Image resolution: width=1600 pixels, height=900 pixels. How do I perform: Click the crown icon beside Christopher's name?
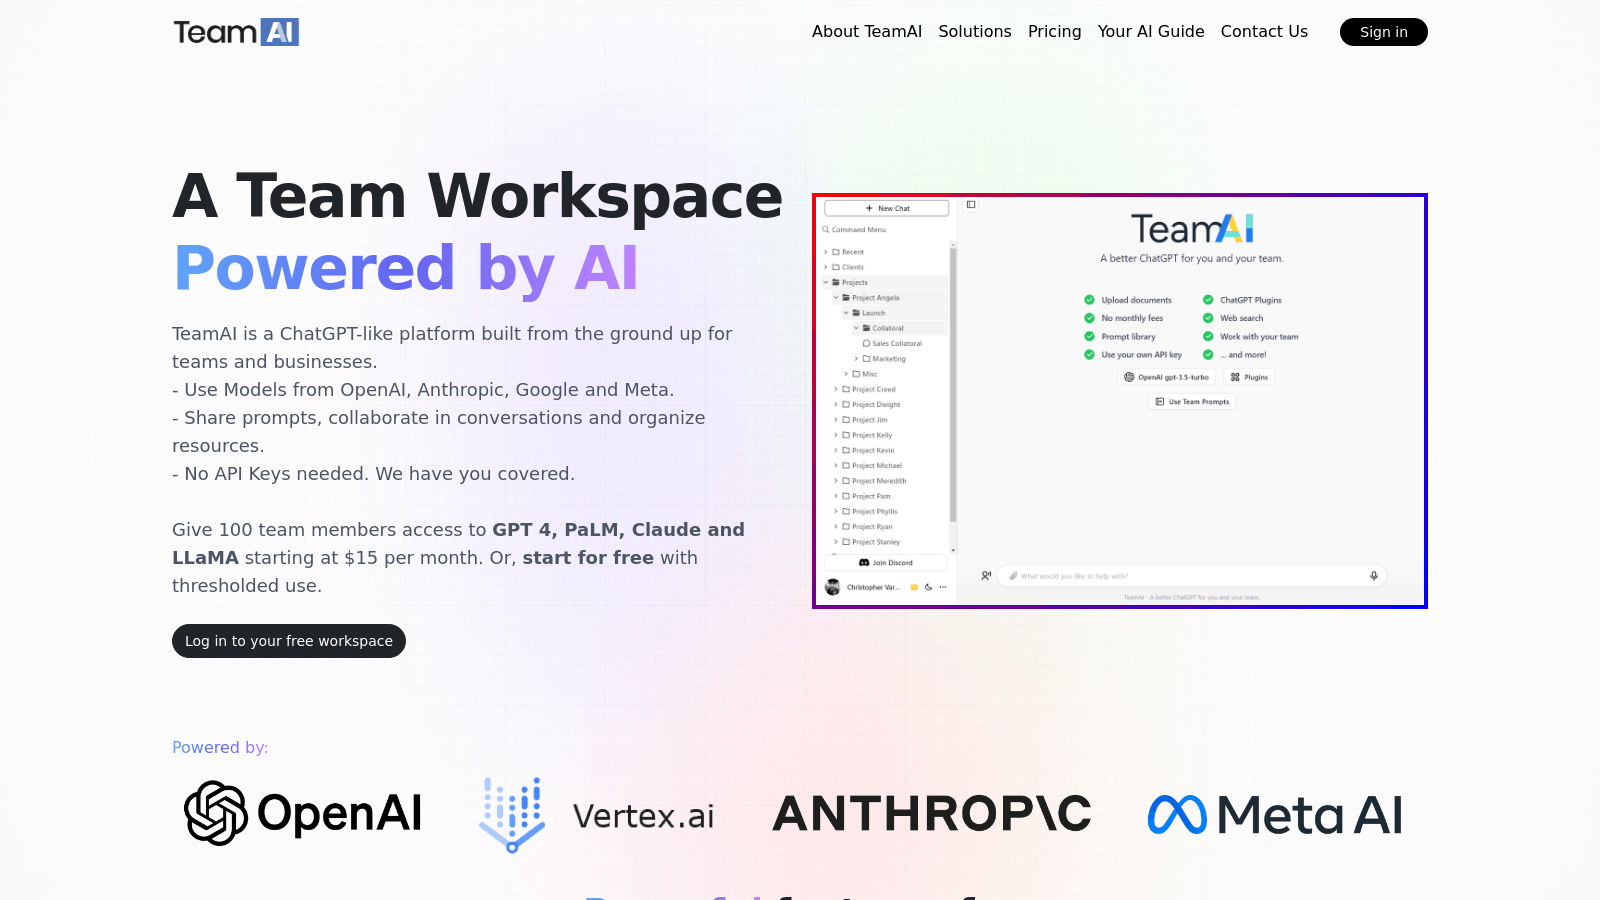click(914, 587)
